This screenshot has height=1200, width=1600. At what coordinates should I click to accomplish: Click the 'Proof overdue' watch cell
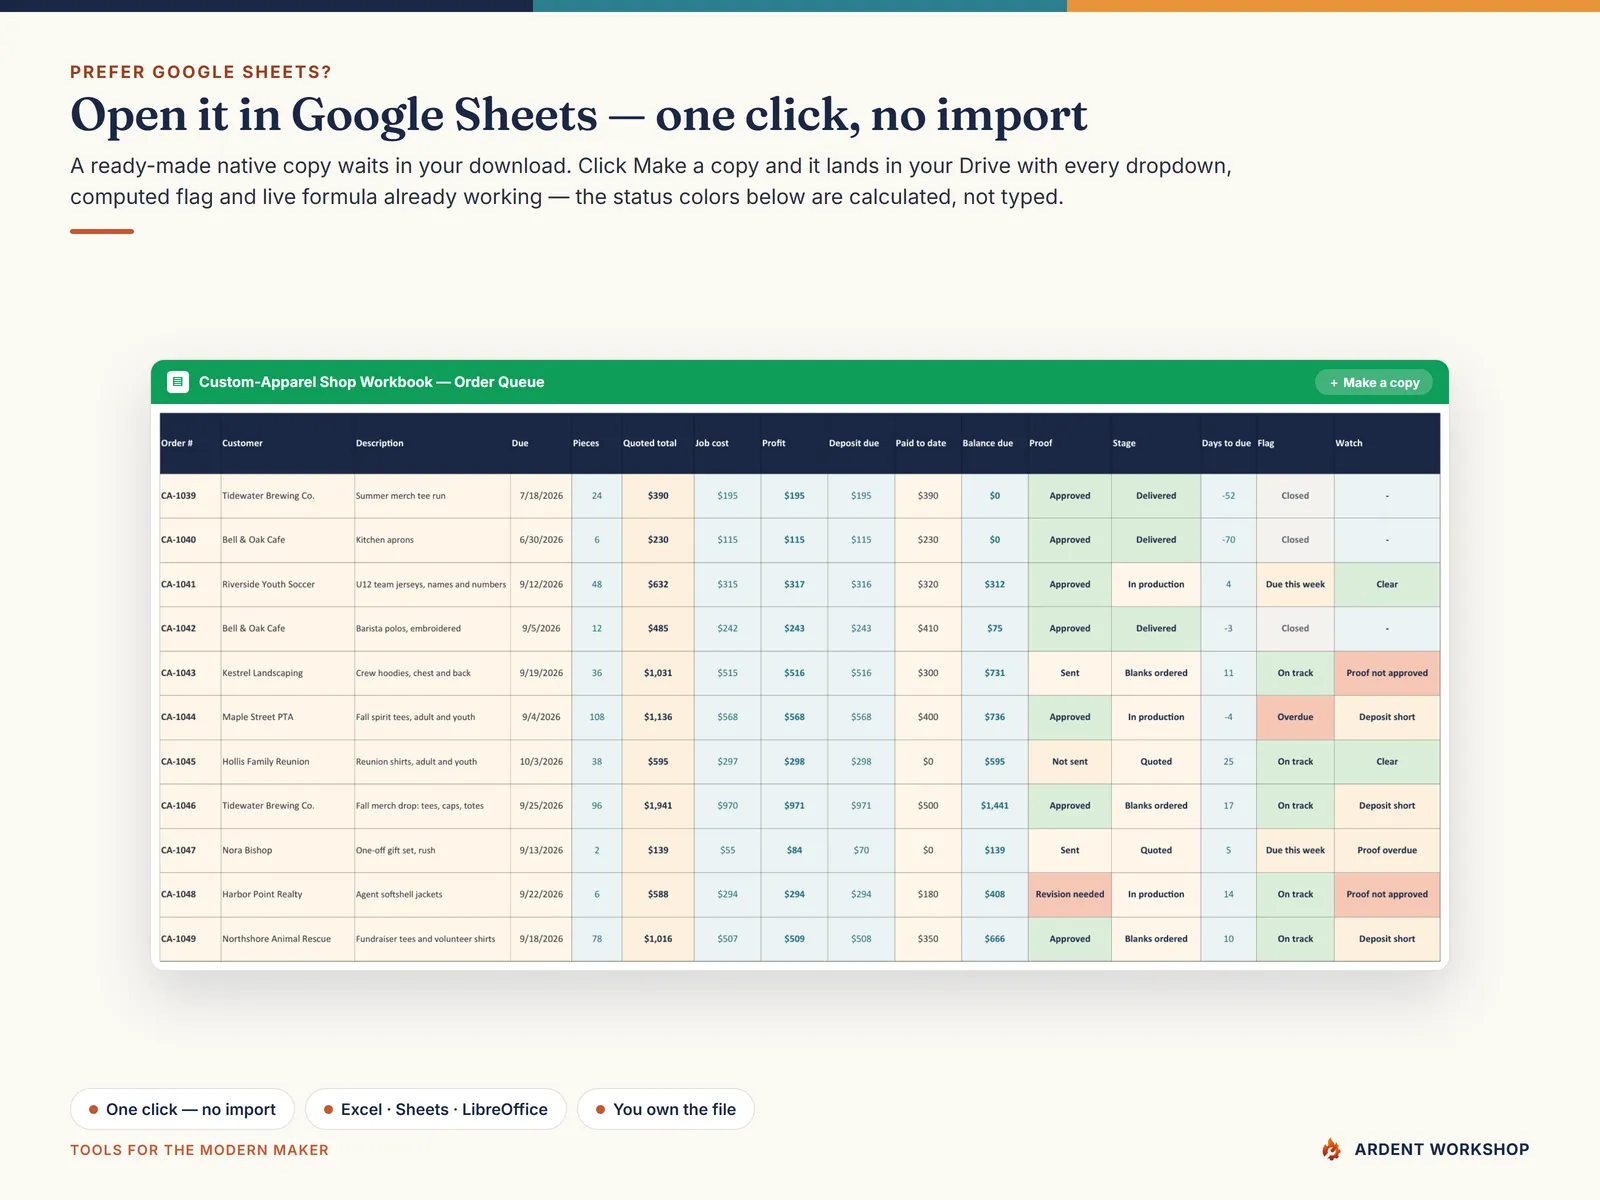coord(1387,850)
